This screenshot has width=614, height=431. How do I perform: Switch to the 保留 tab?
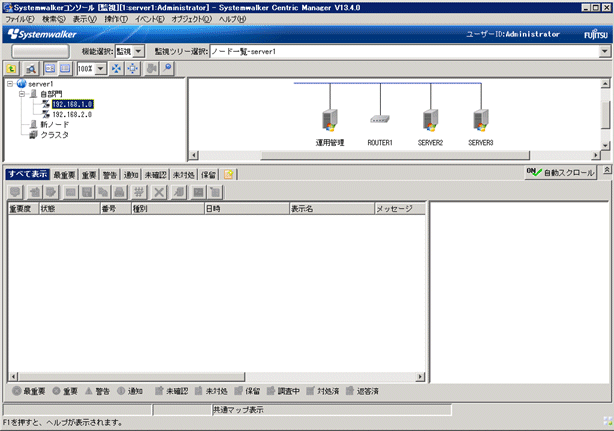[x=208, y=175]
